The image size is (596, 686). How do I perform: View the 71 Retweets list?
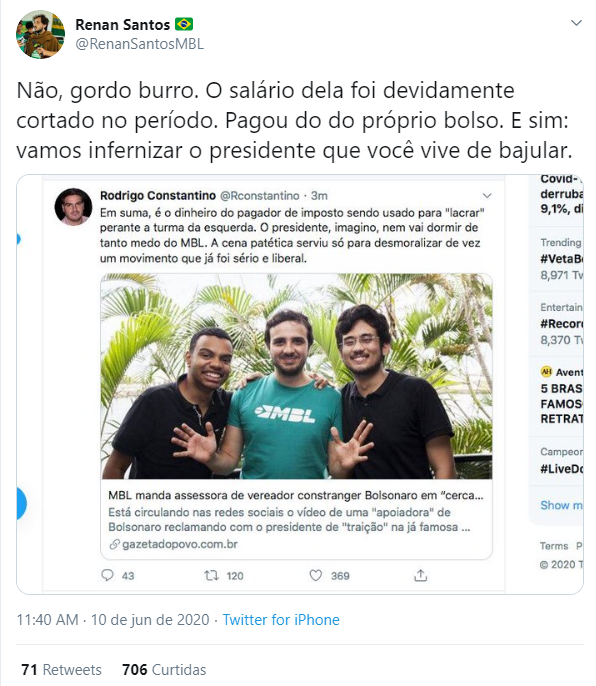[x=61, y=670]
